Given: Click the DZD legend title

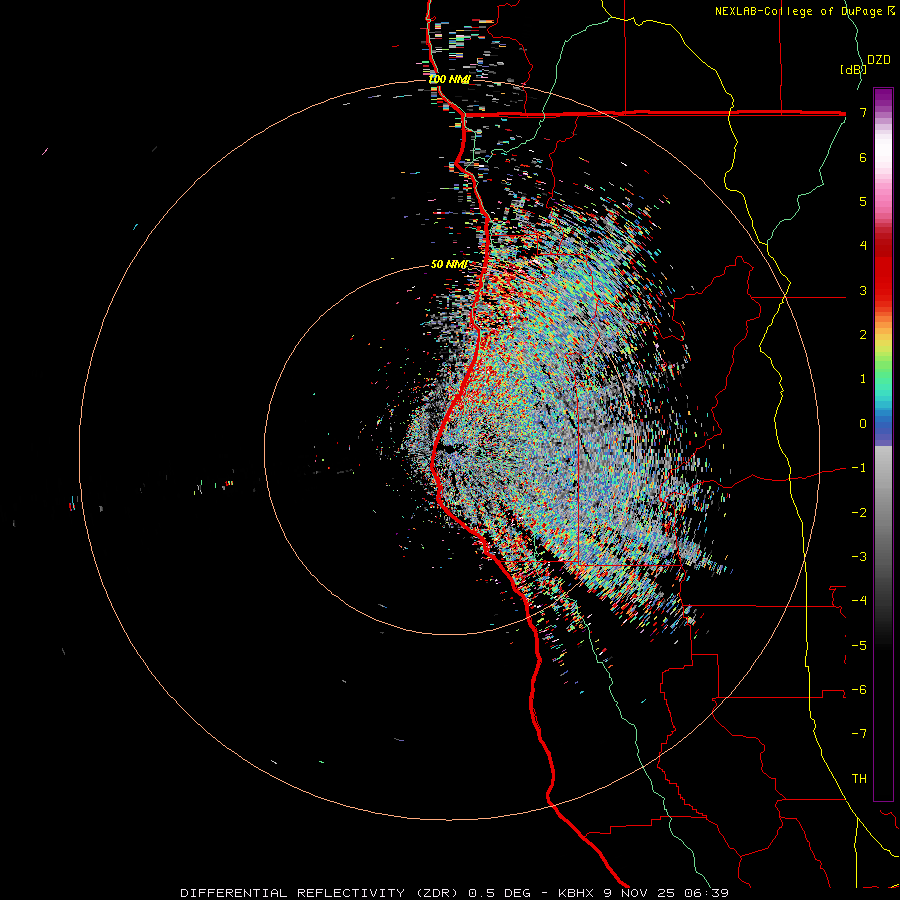Looking at the screenshot, I should 879,60.
